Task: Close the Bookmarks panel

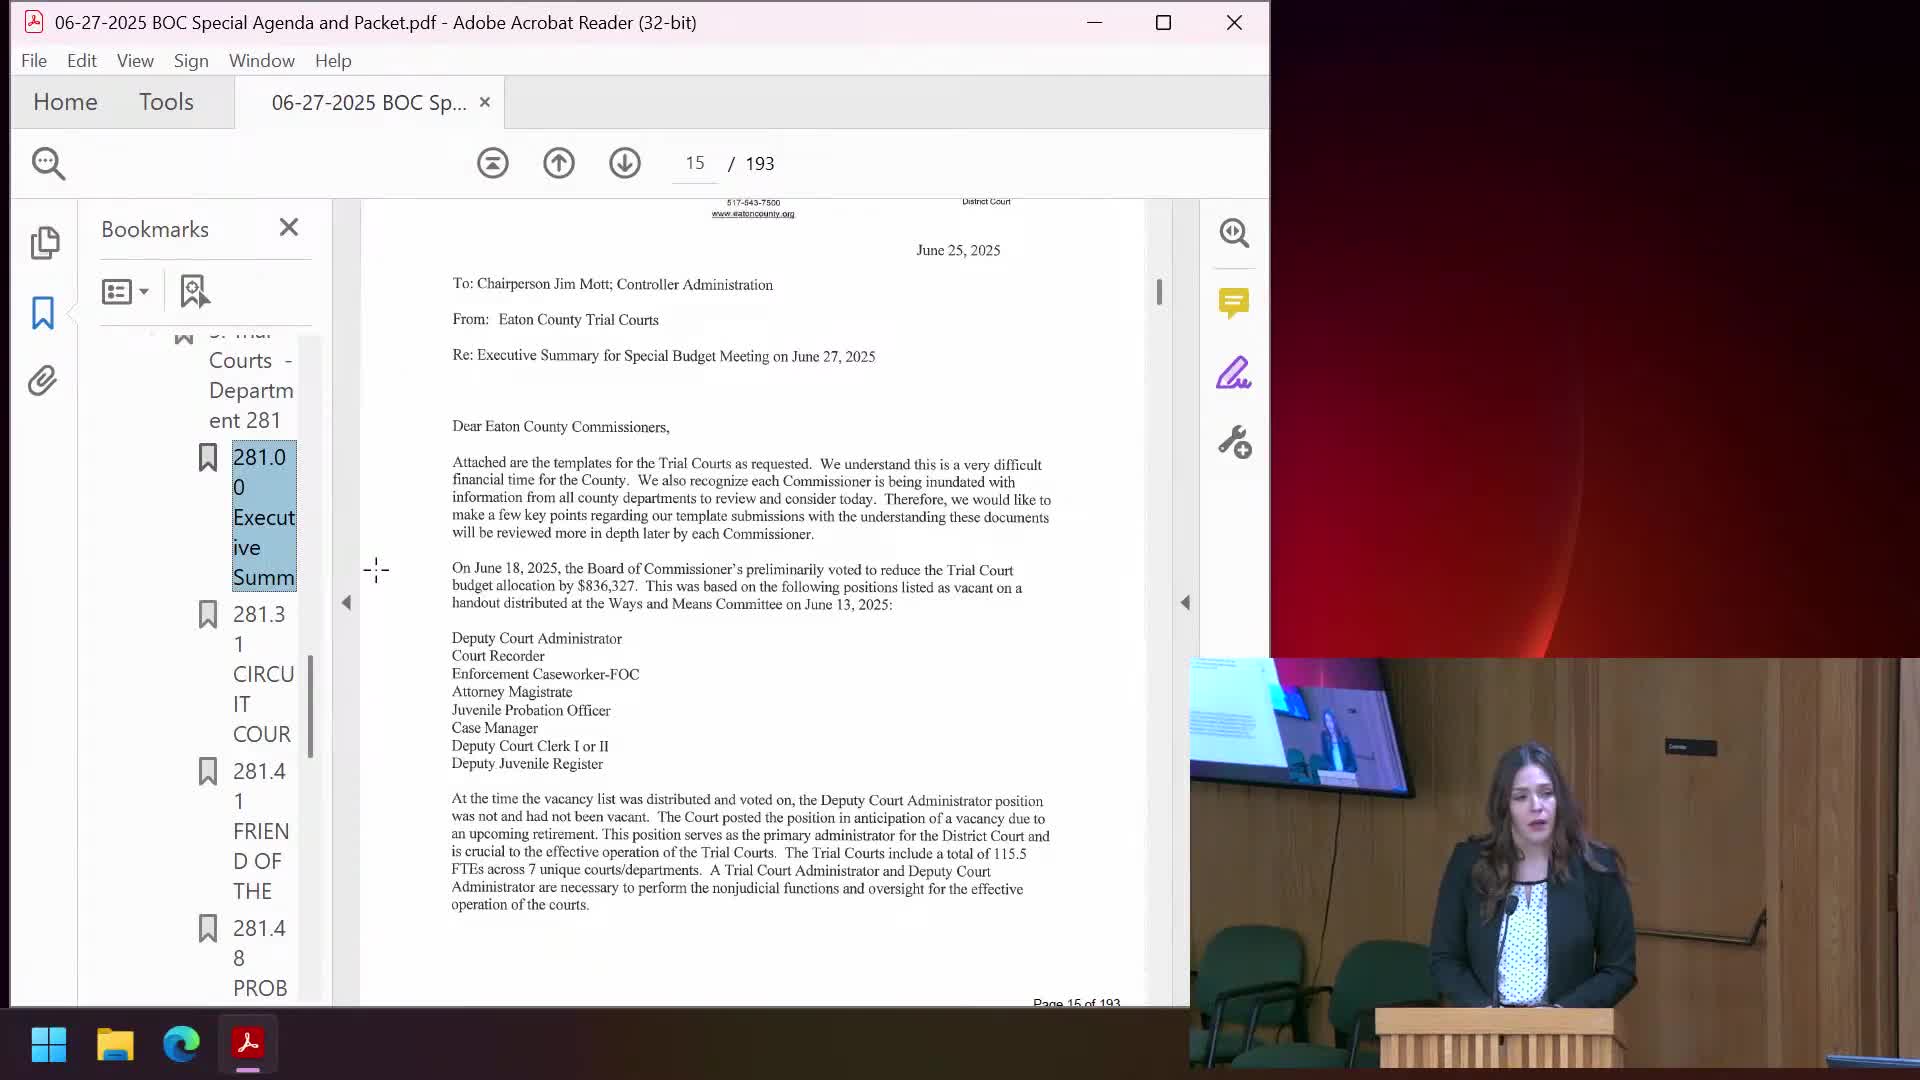Action: click(x=289, y=228)
